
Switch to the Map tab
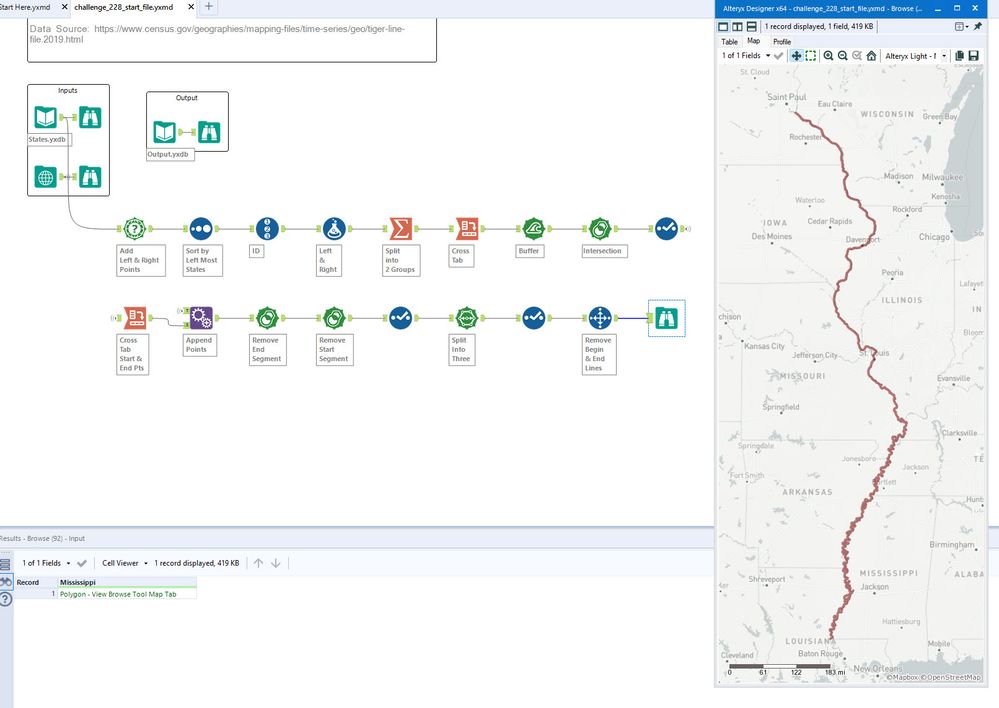coord(754,41)
